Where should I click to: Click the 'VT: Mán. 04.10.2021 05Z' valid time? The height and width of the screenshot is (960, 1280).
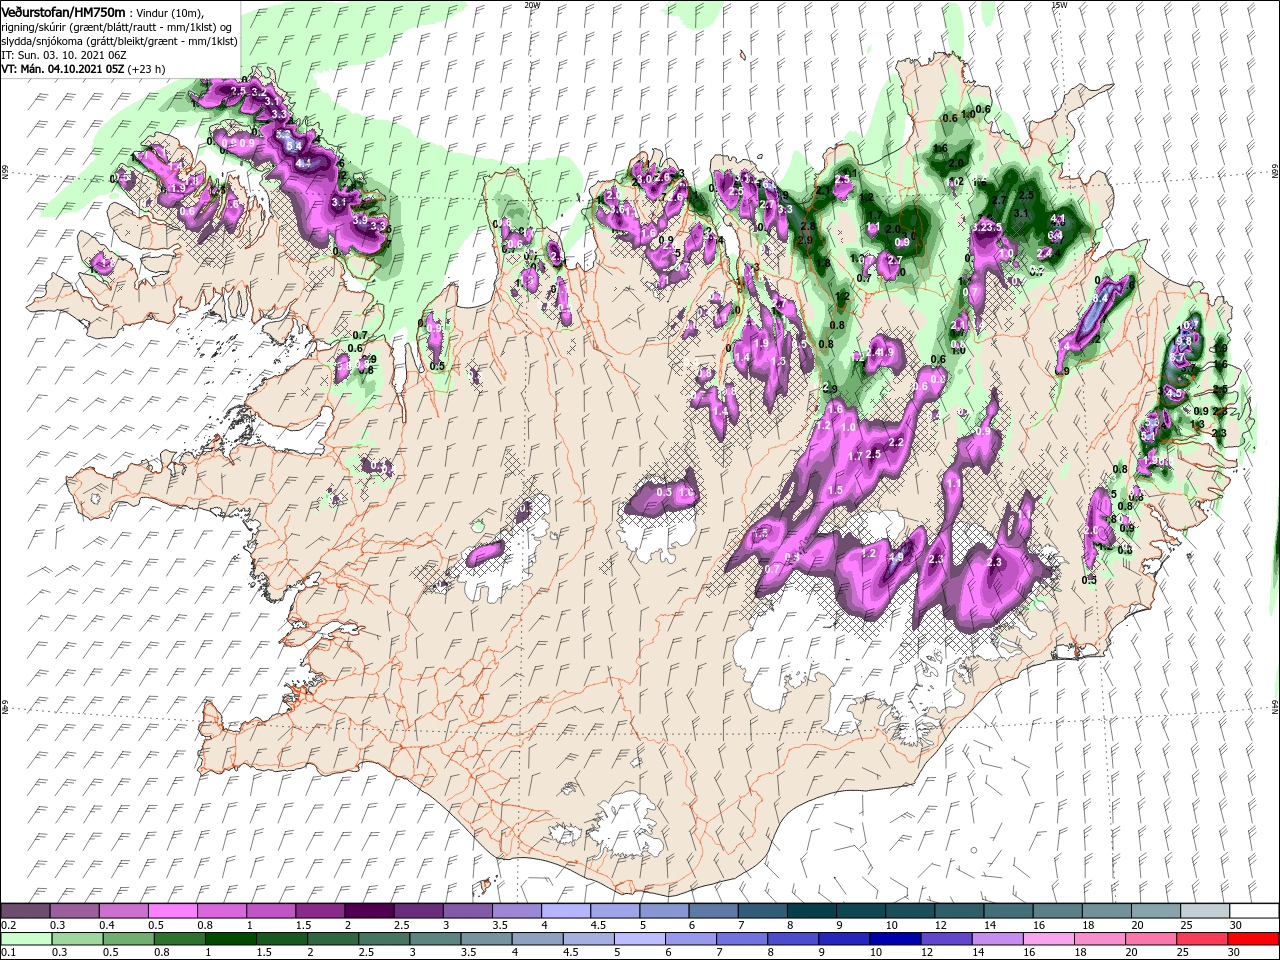(x=62, y=69)
